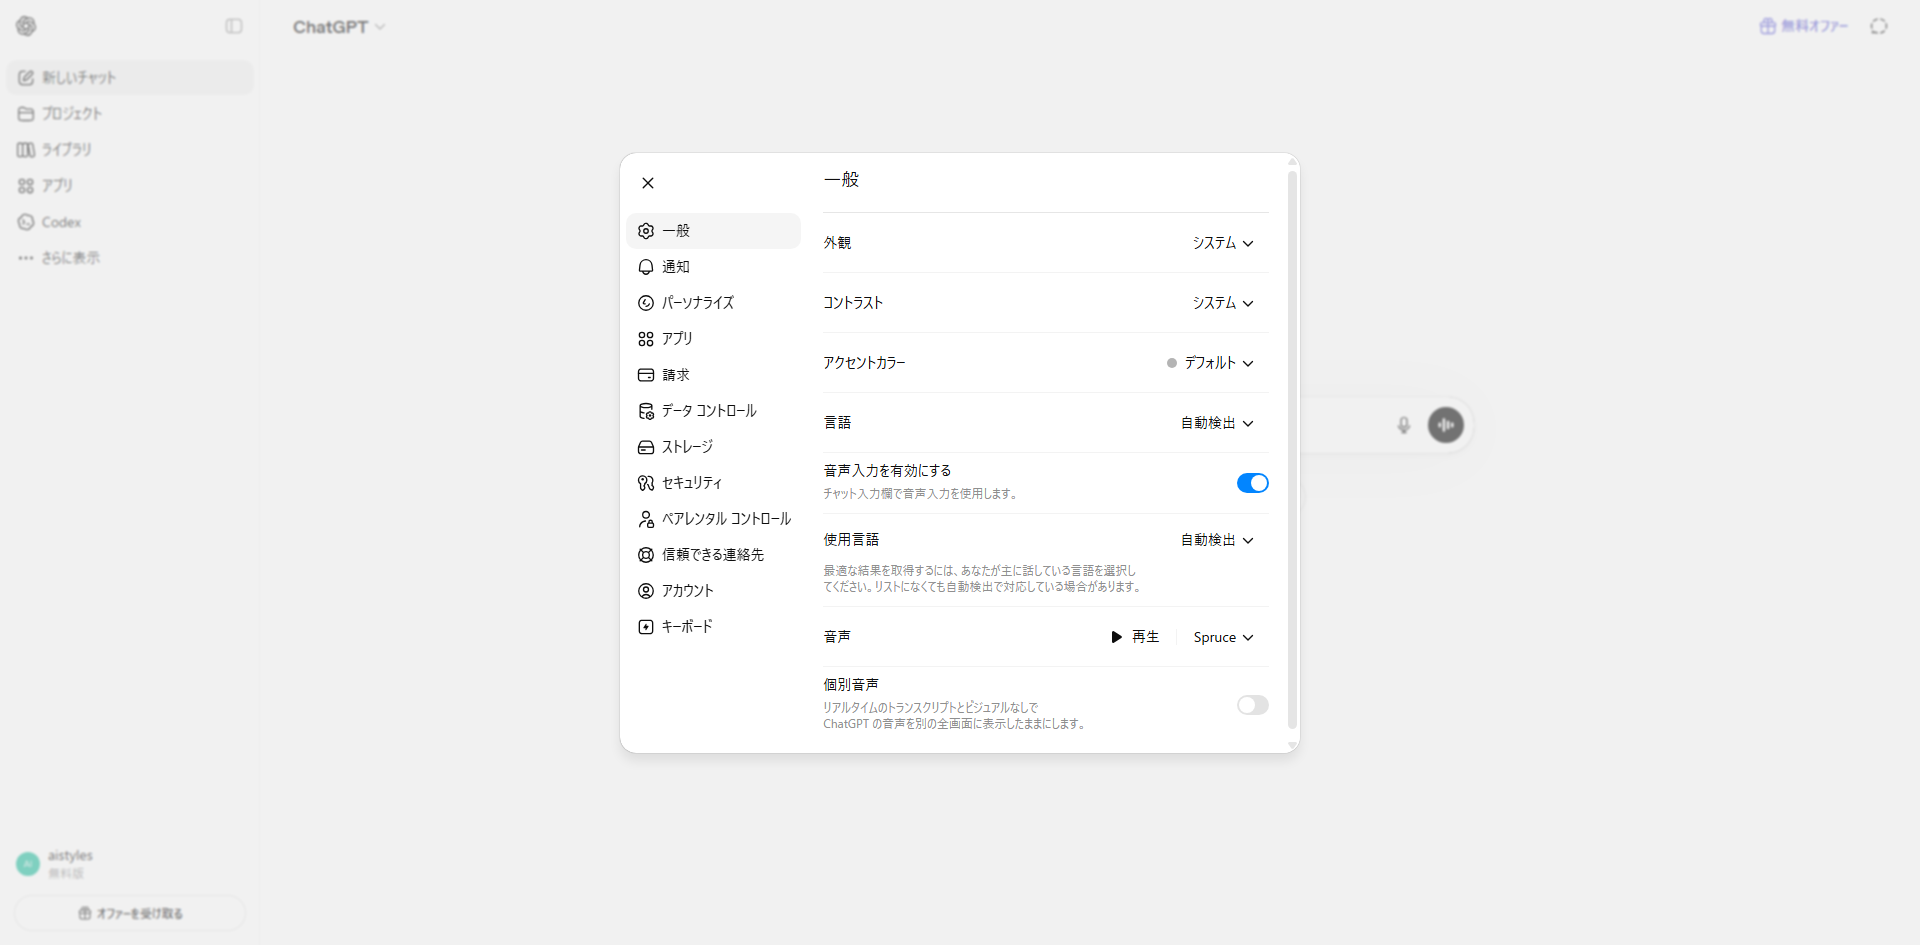Open ペアレンタル コントロール person icon
Viewport: 1920px width, 945px height.
click(x=646, y=519)
